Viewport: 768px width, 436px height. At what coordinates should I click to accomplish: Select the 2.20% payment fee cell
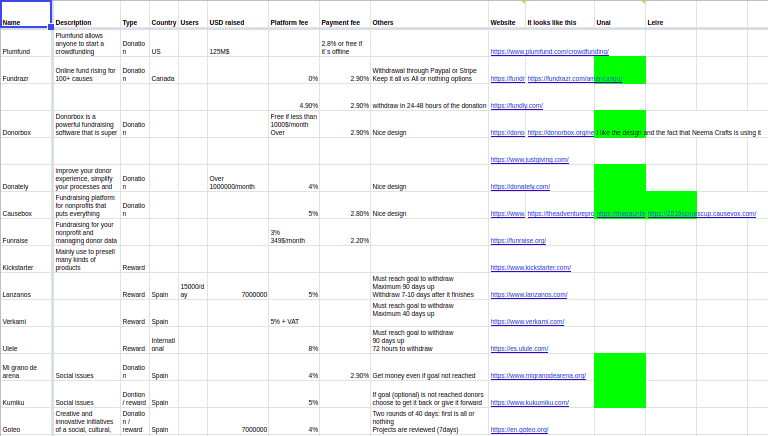(x=345, y=232)
